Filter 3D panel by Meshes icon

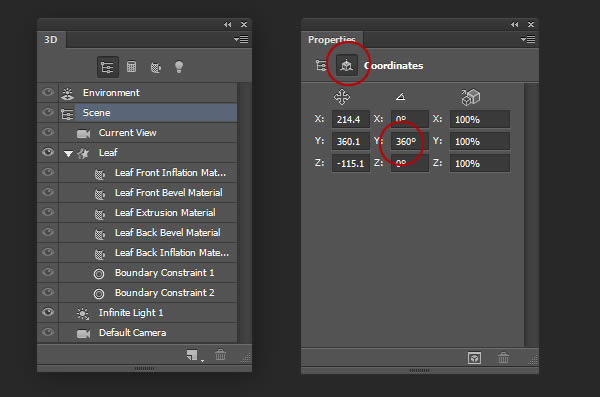[x=131, y=67]
